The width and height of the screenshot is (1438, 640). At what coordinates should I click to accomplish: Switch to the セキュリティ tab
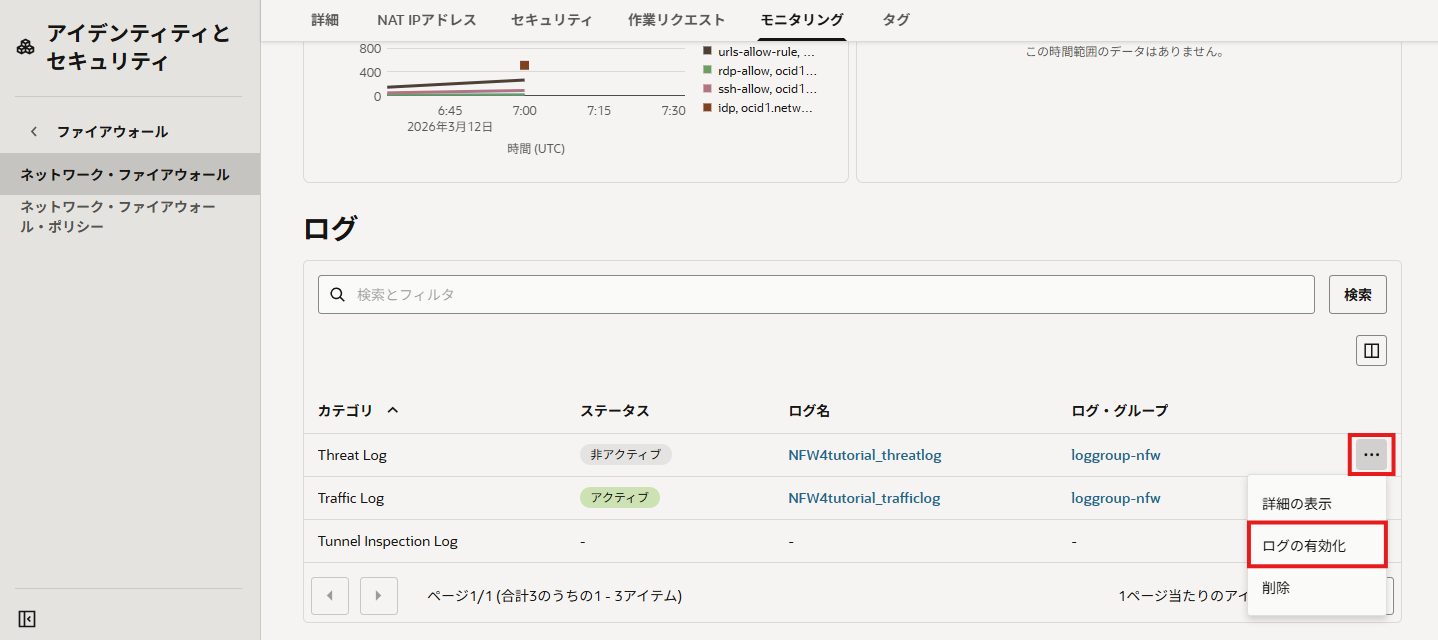(551, 20)
